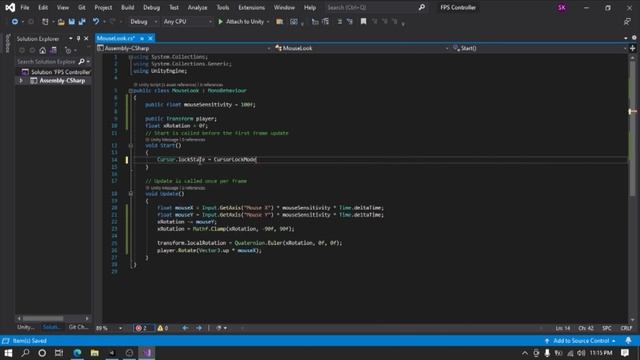Click the Solution Explorer Home icon
Screen dimensions: 640x360
42,50
